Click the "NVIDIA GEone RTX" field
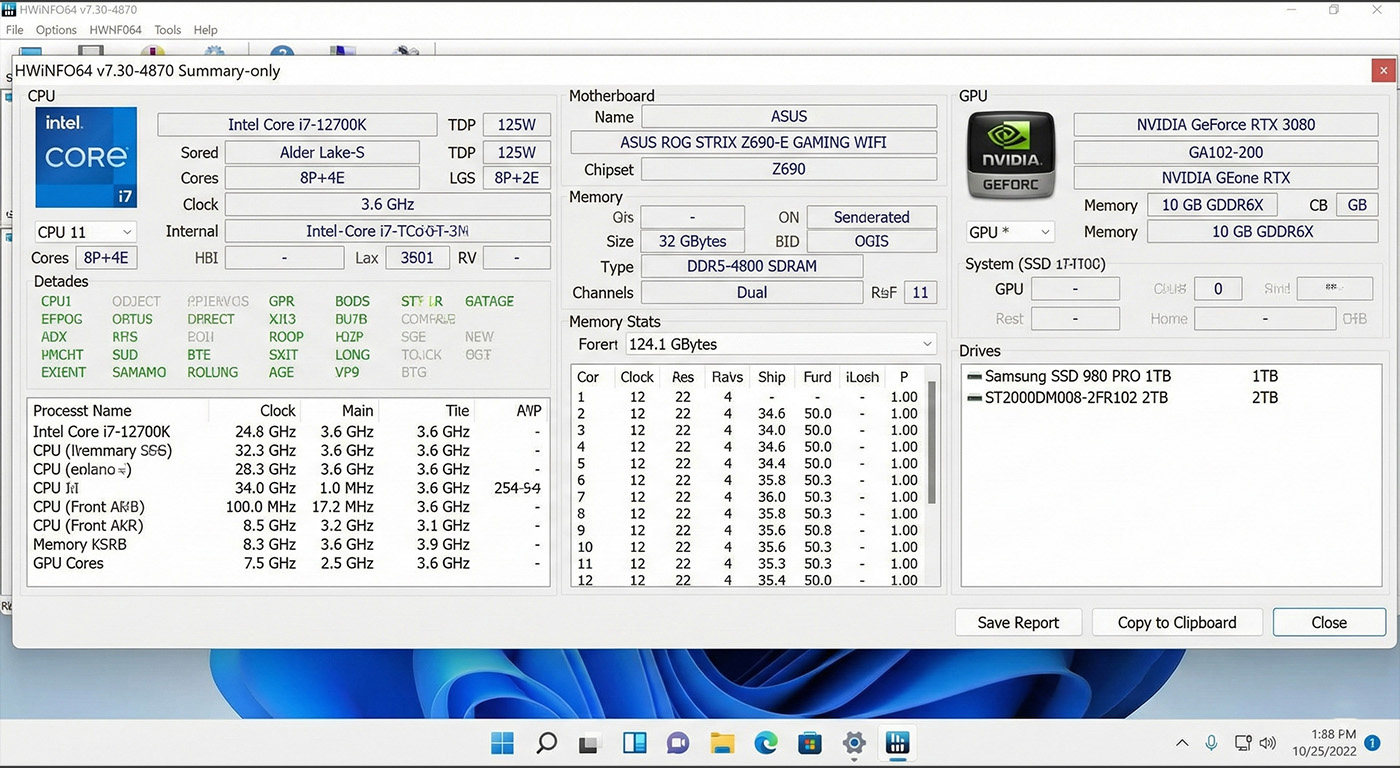This screenshot has width=1400, height=768. click(x=1225, y=178)
